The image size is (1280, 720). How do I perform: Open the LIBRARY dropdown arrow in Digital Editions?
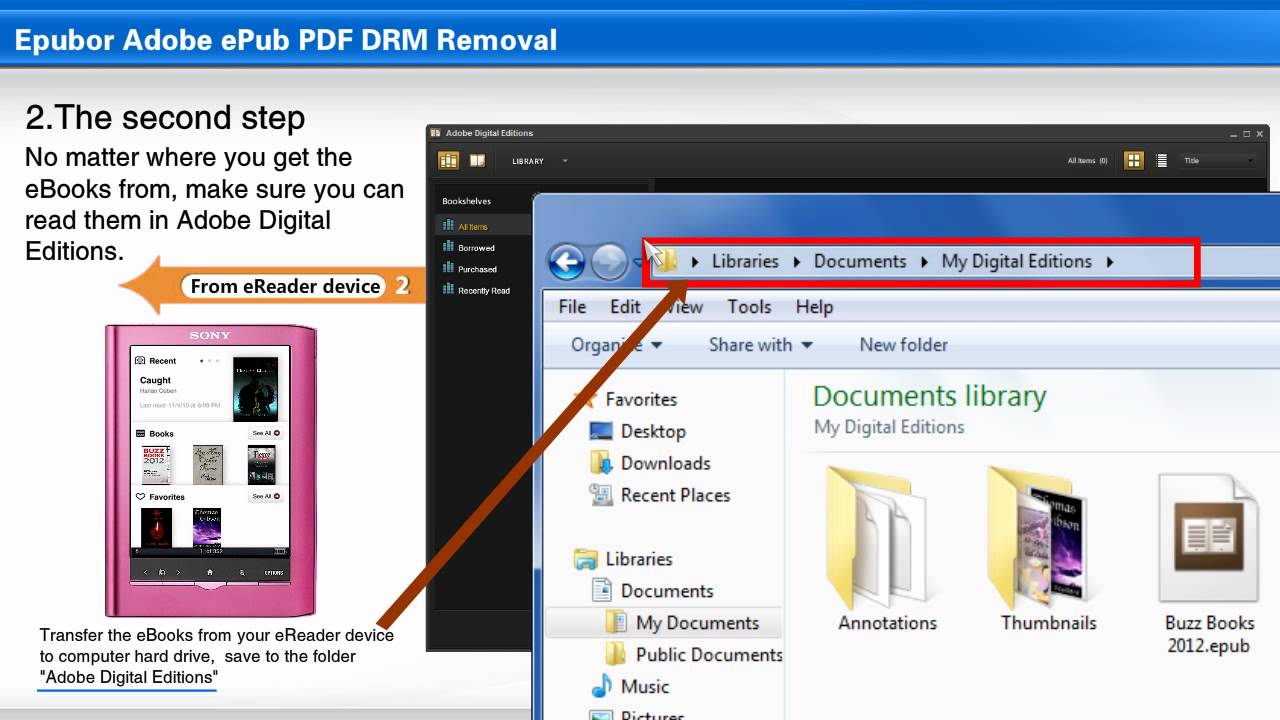click(564, 161)
